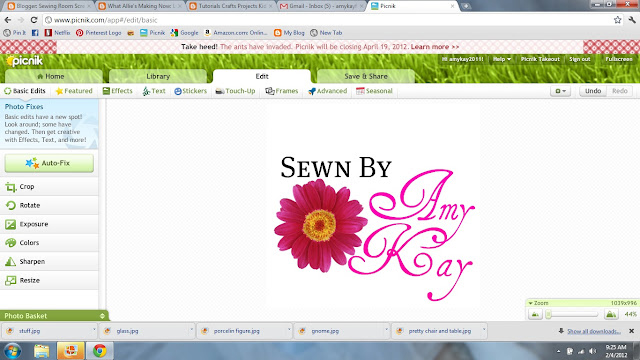This screenshot has height=360, width=640.
Task: Click the browser Back arrow
Action: 8,20
